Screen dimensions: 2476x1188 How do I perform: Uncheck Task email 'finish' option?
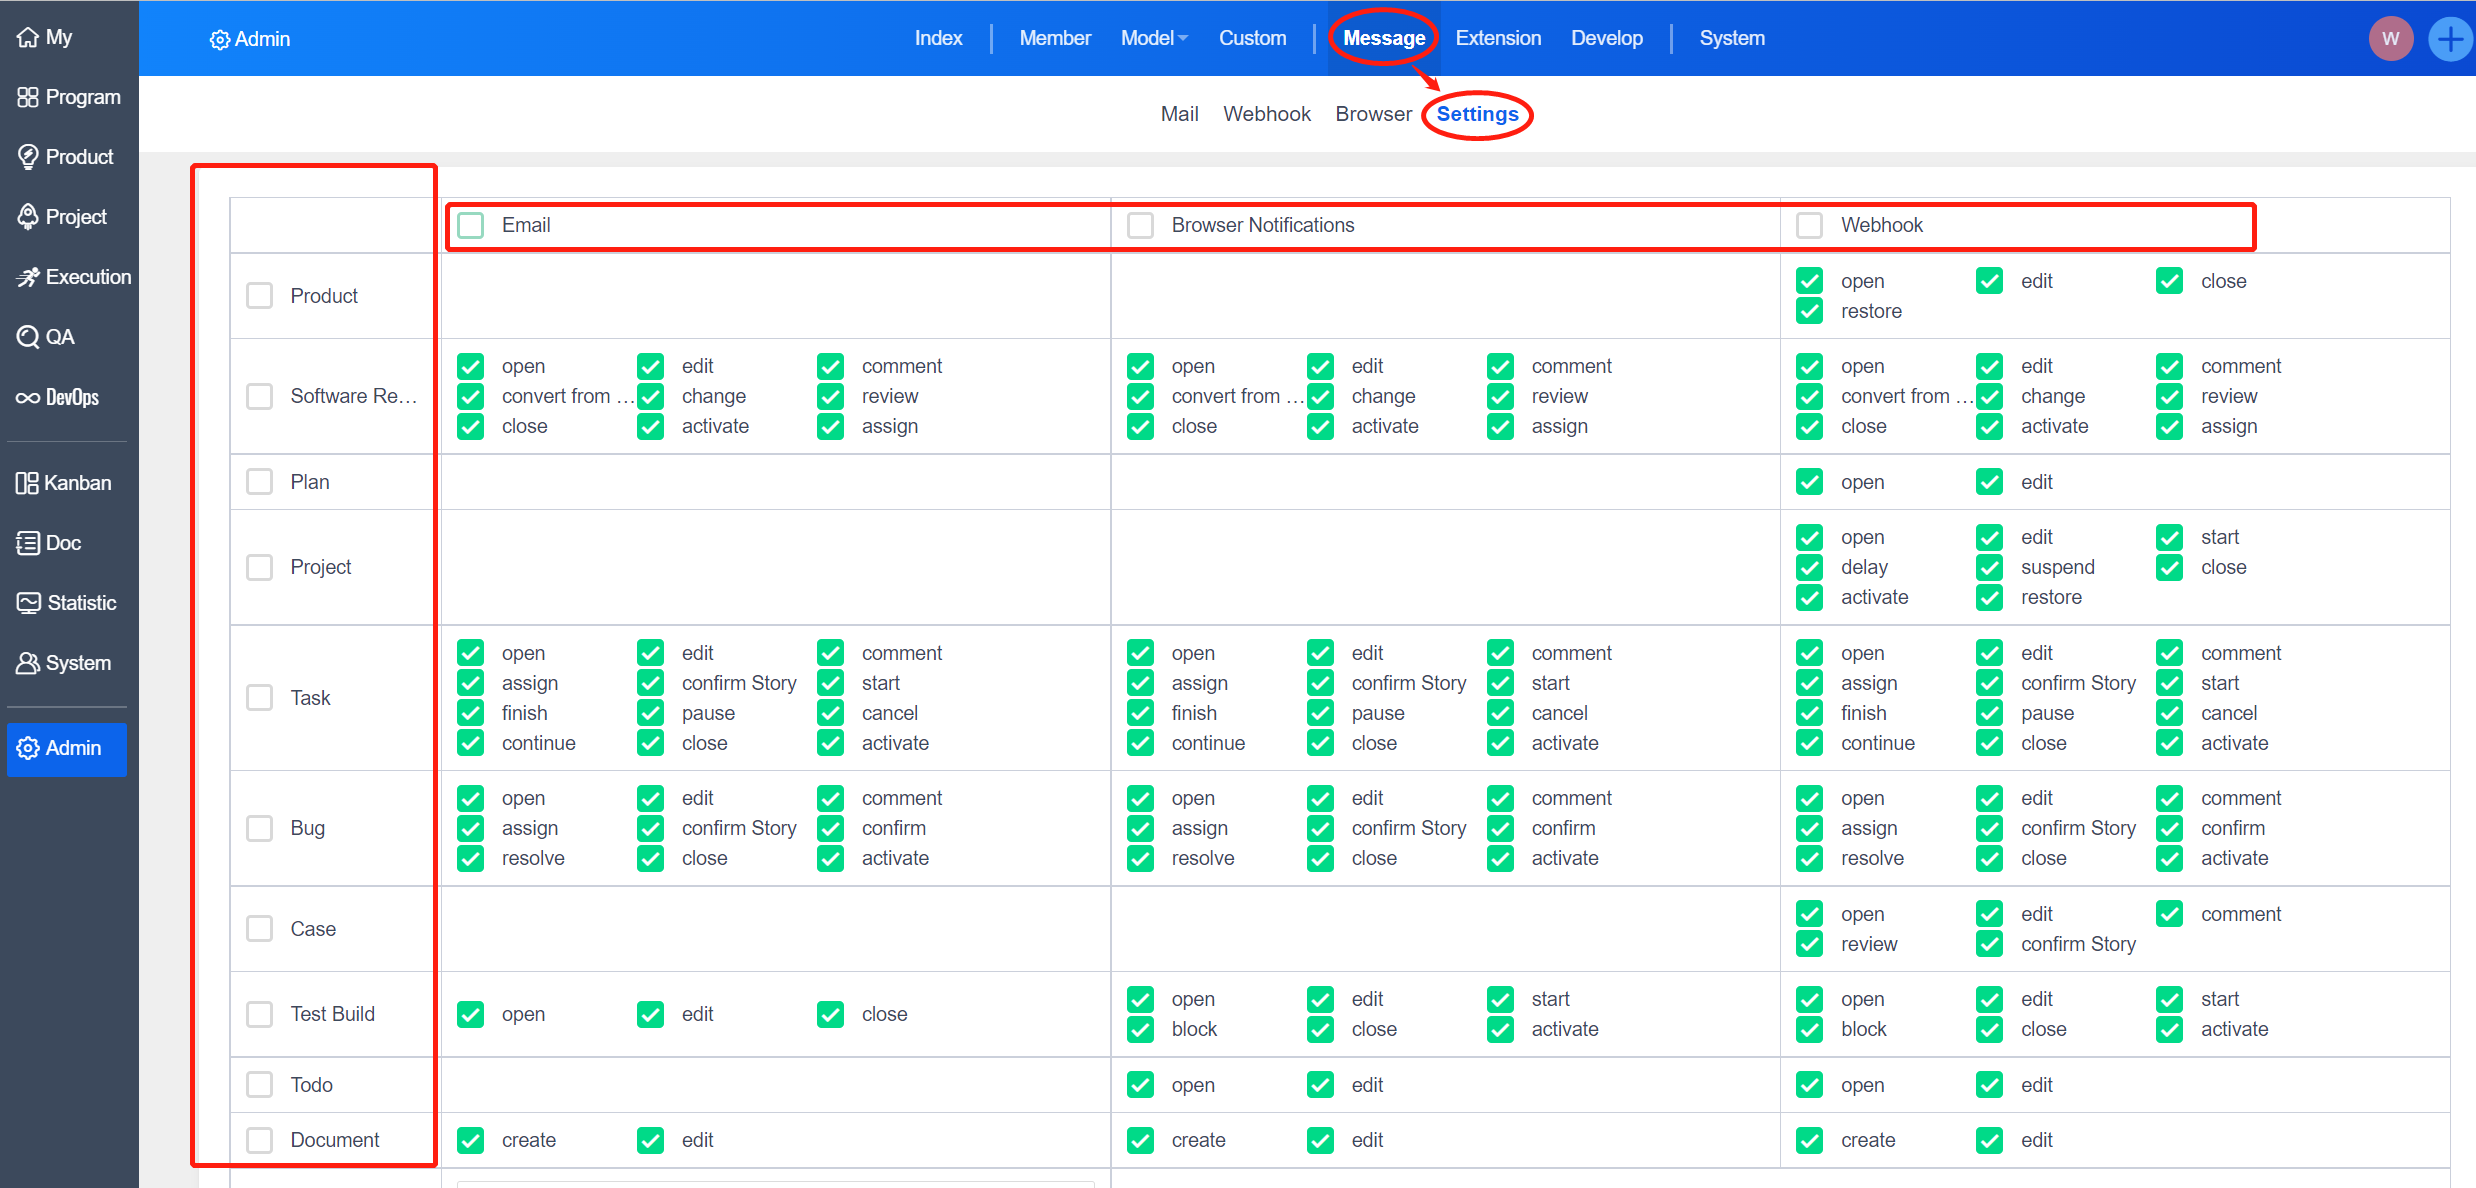[471, 713]
